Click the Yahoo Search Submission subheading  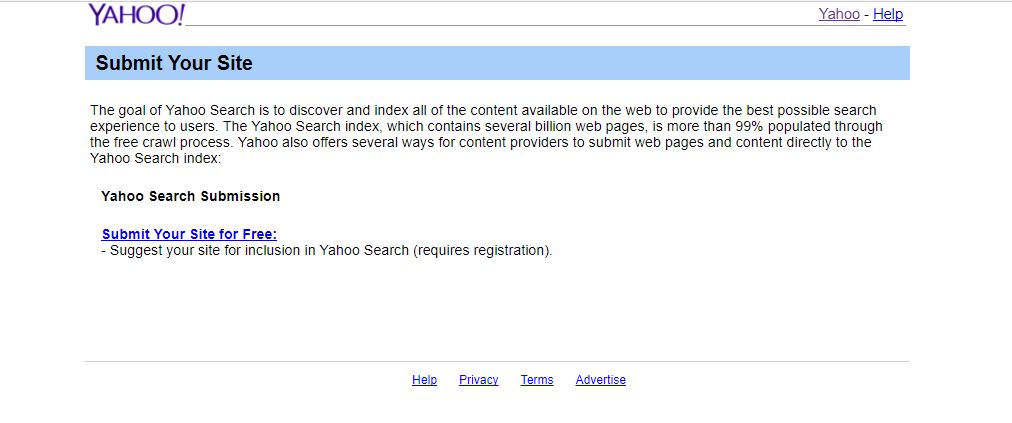coord(190,196)
